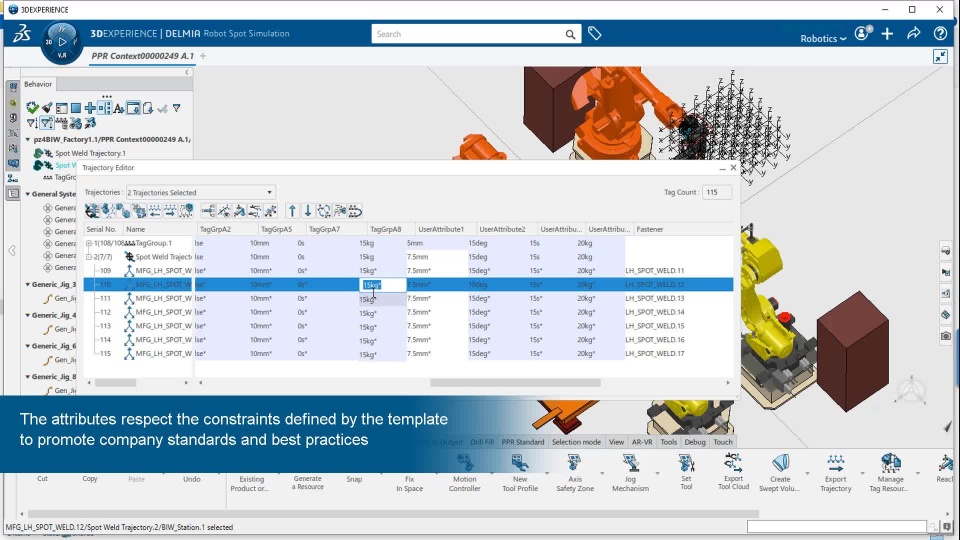The width and height of the screenshot is (960, 540).
Task: Collapse the Generic_Jig_4 tree node
Action: pos(28,315)
